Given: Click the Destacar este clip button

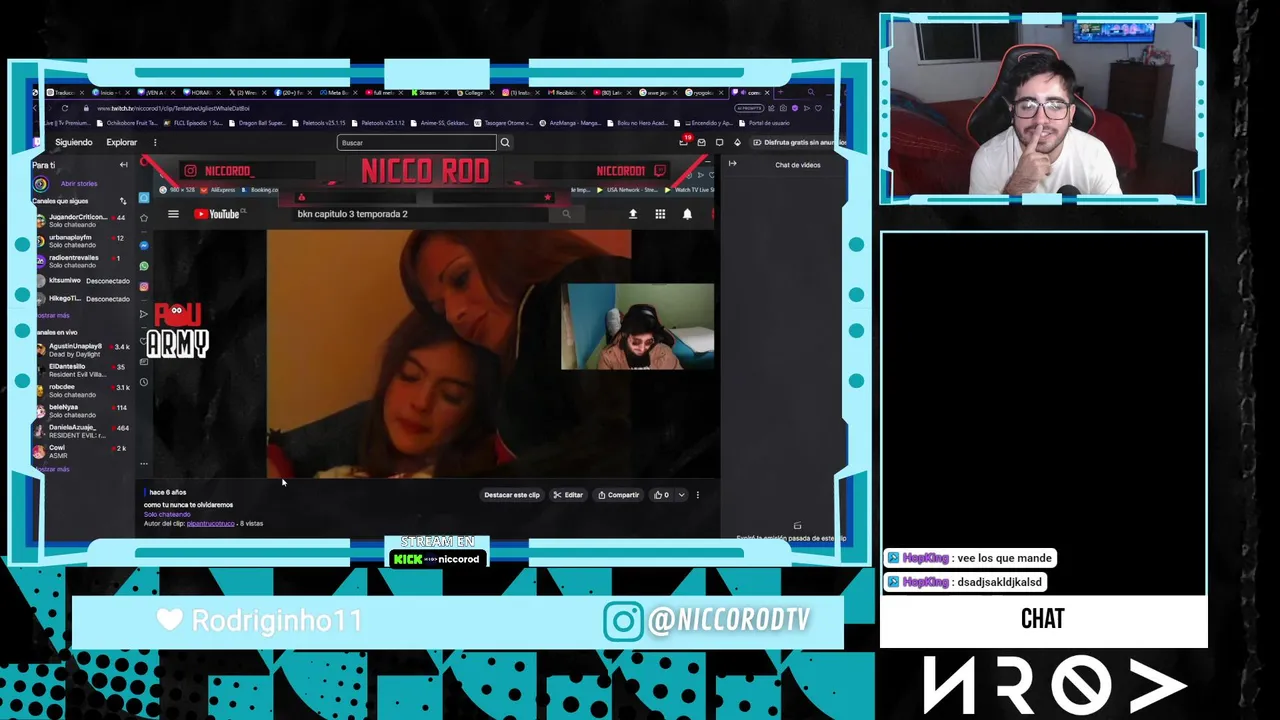Looking at the screenshot, I should 512,495.
